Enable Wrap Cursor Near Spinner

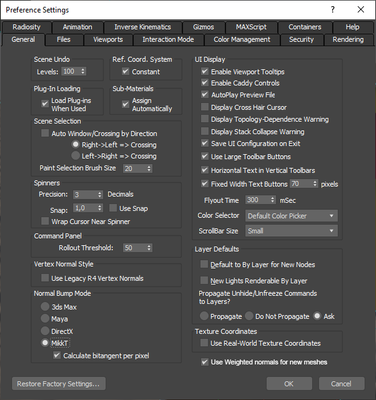click(45, 221)
